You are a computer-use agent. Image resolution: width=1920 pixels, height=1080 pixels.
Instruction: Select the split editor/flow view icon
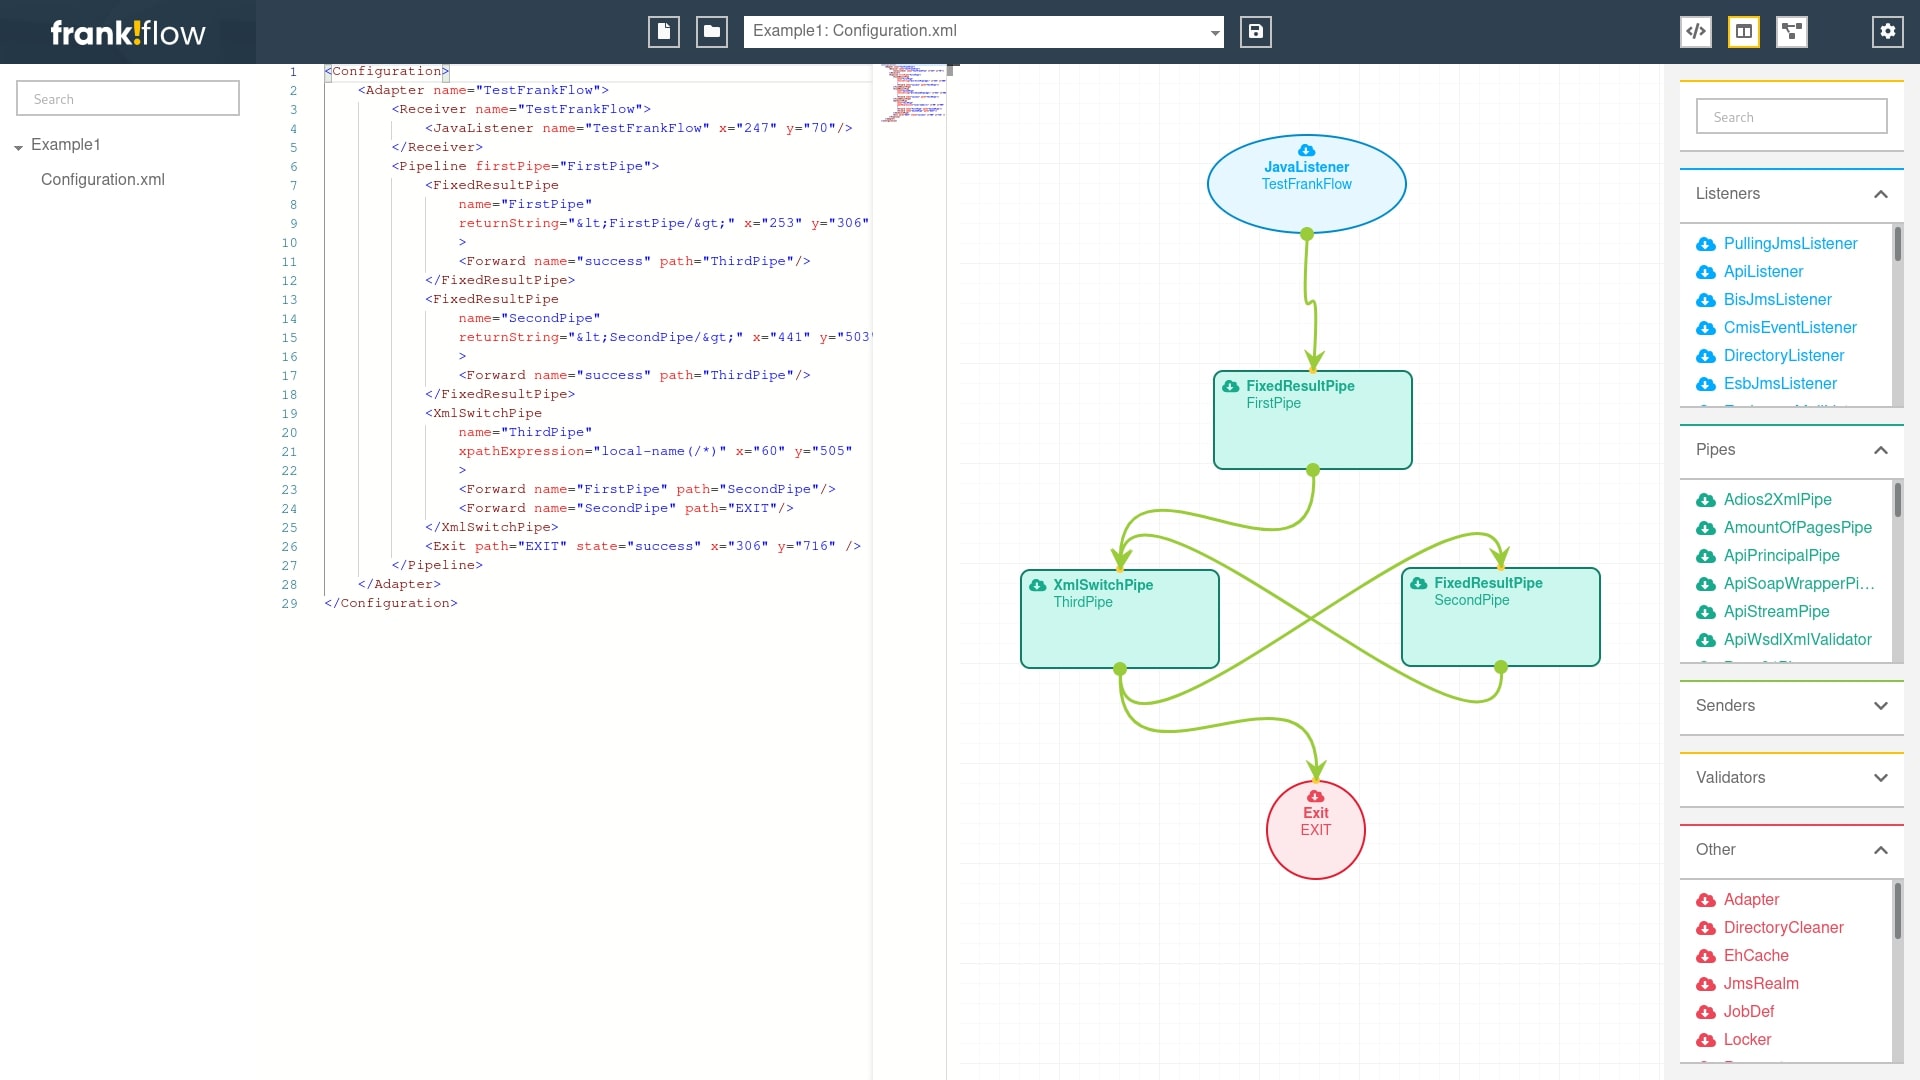coord(1743,31)
